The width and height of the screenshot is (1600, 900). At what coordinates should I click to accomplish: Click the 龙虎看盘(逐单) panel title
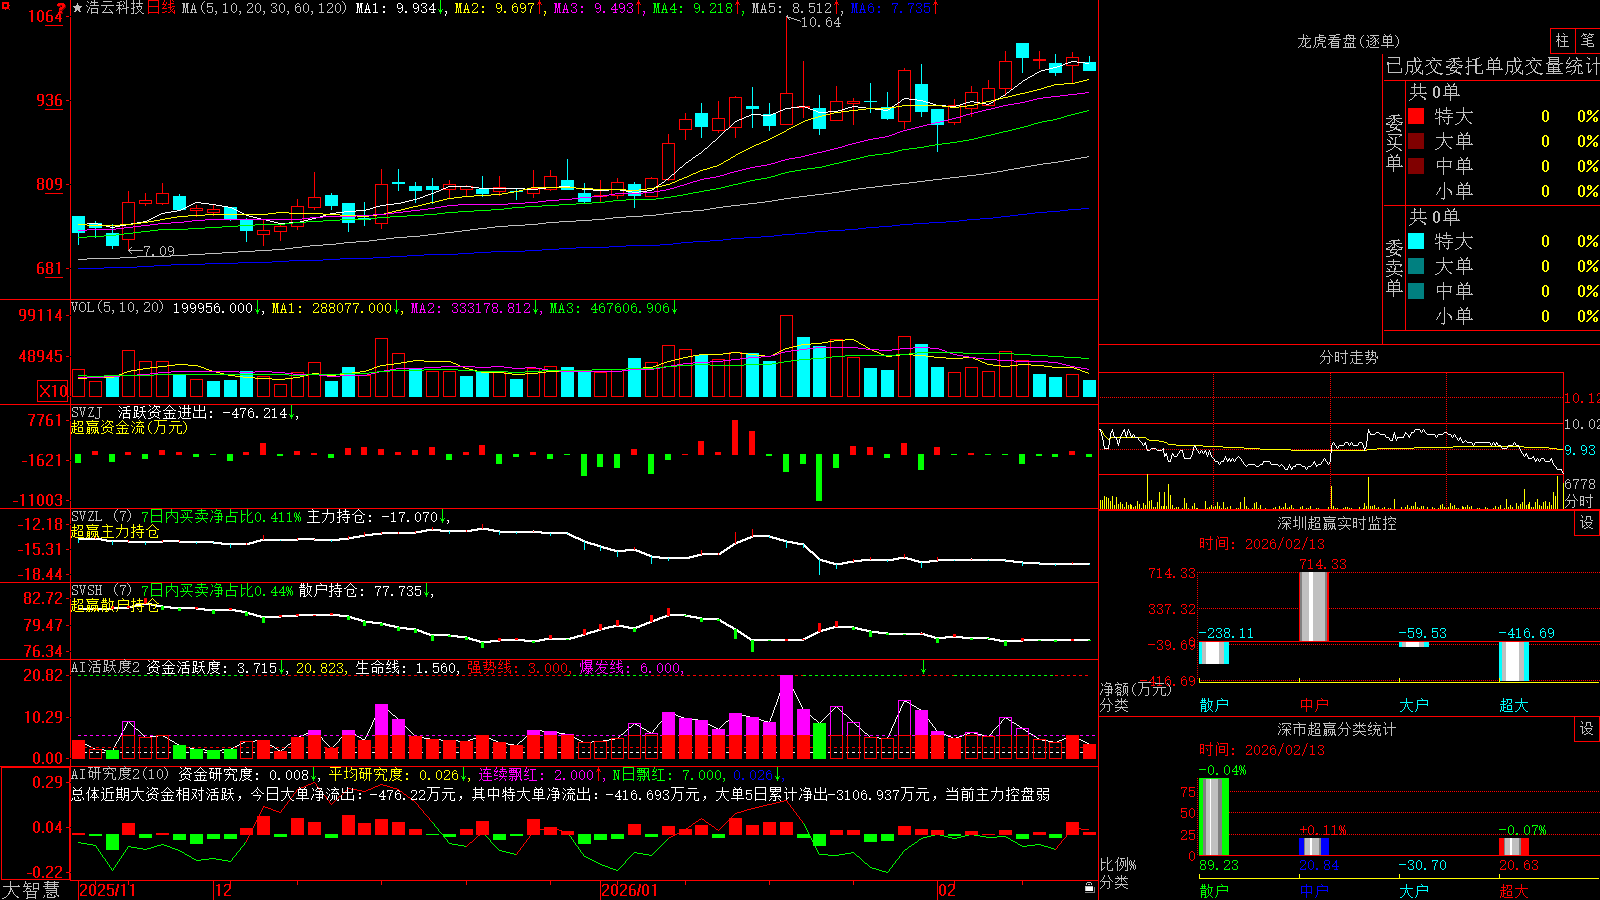click(x=1349, y=41)
